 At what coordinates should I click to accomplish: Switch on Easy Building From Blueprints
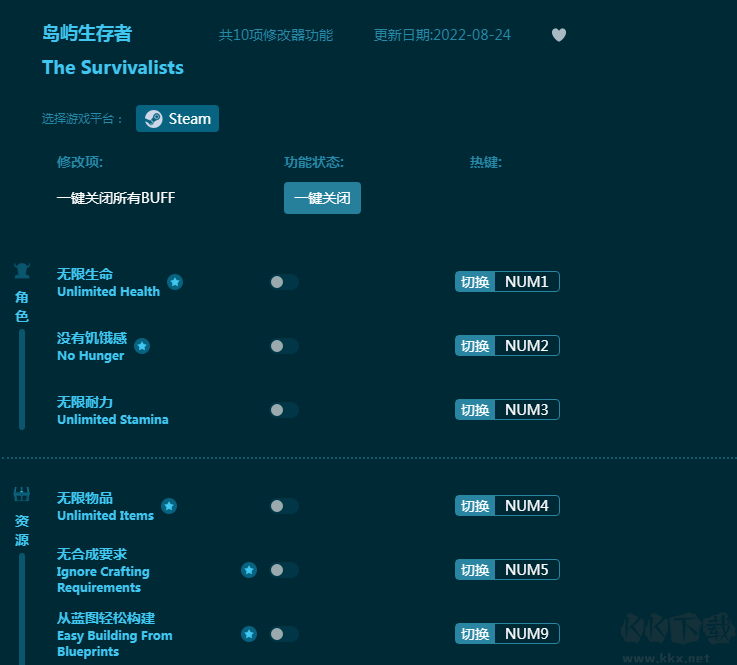[284, 634]
